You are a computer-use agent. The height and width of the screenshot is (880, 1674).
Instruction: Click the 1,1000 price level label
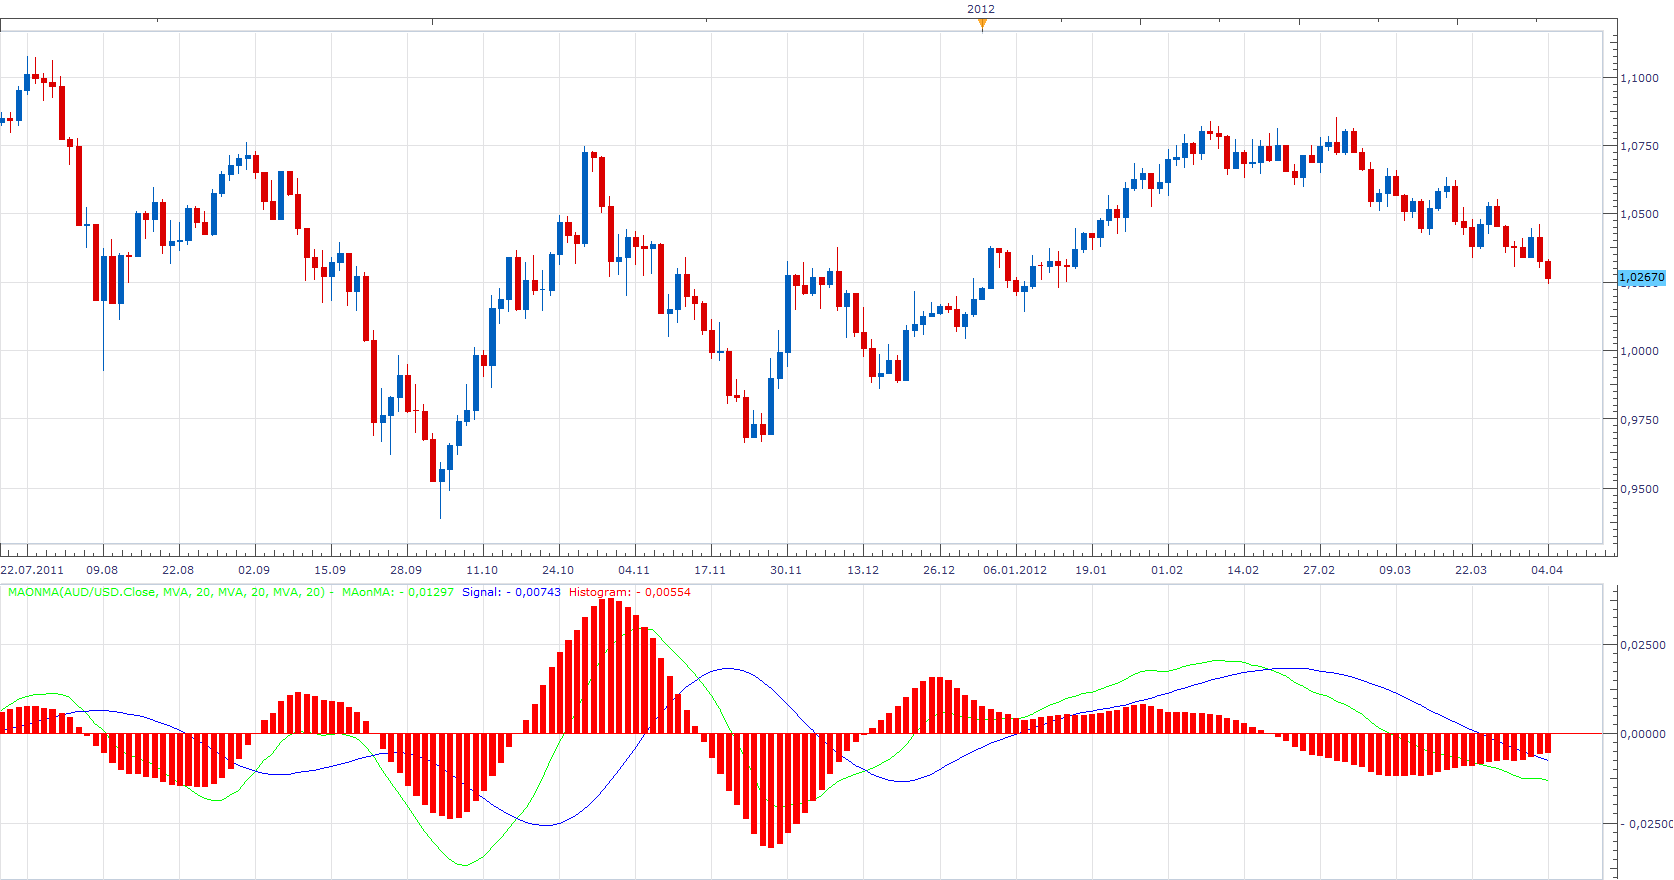click(1639, 78)
